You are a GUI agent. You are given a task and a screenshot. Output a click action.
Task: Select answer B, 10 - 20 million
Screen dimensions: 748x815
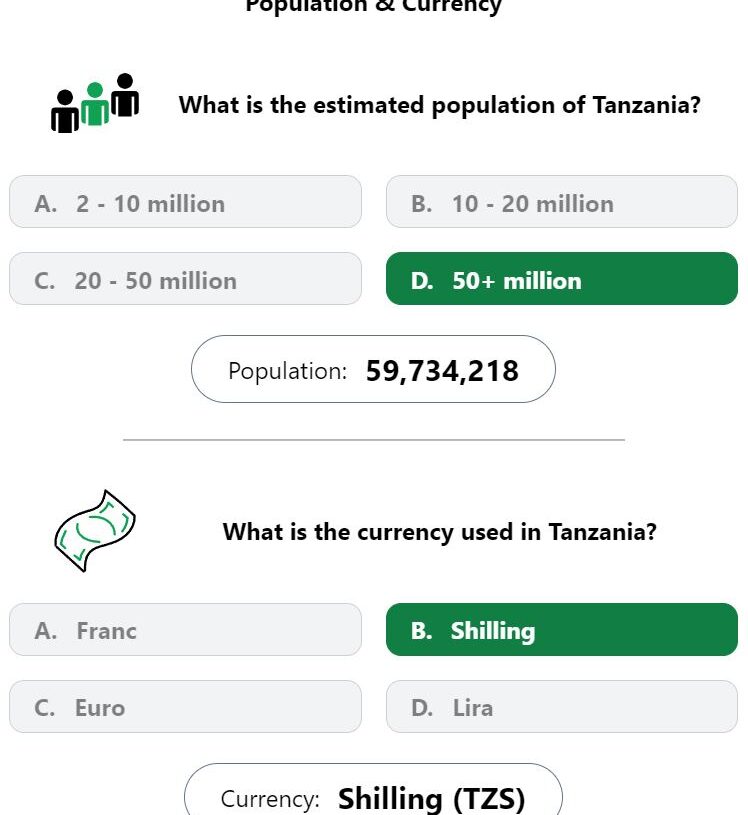click(x=562, y=202)
